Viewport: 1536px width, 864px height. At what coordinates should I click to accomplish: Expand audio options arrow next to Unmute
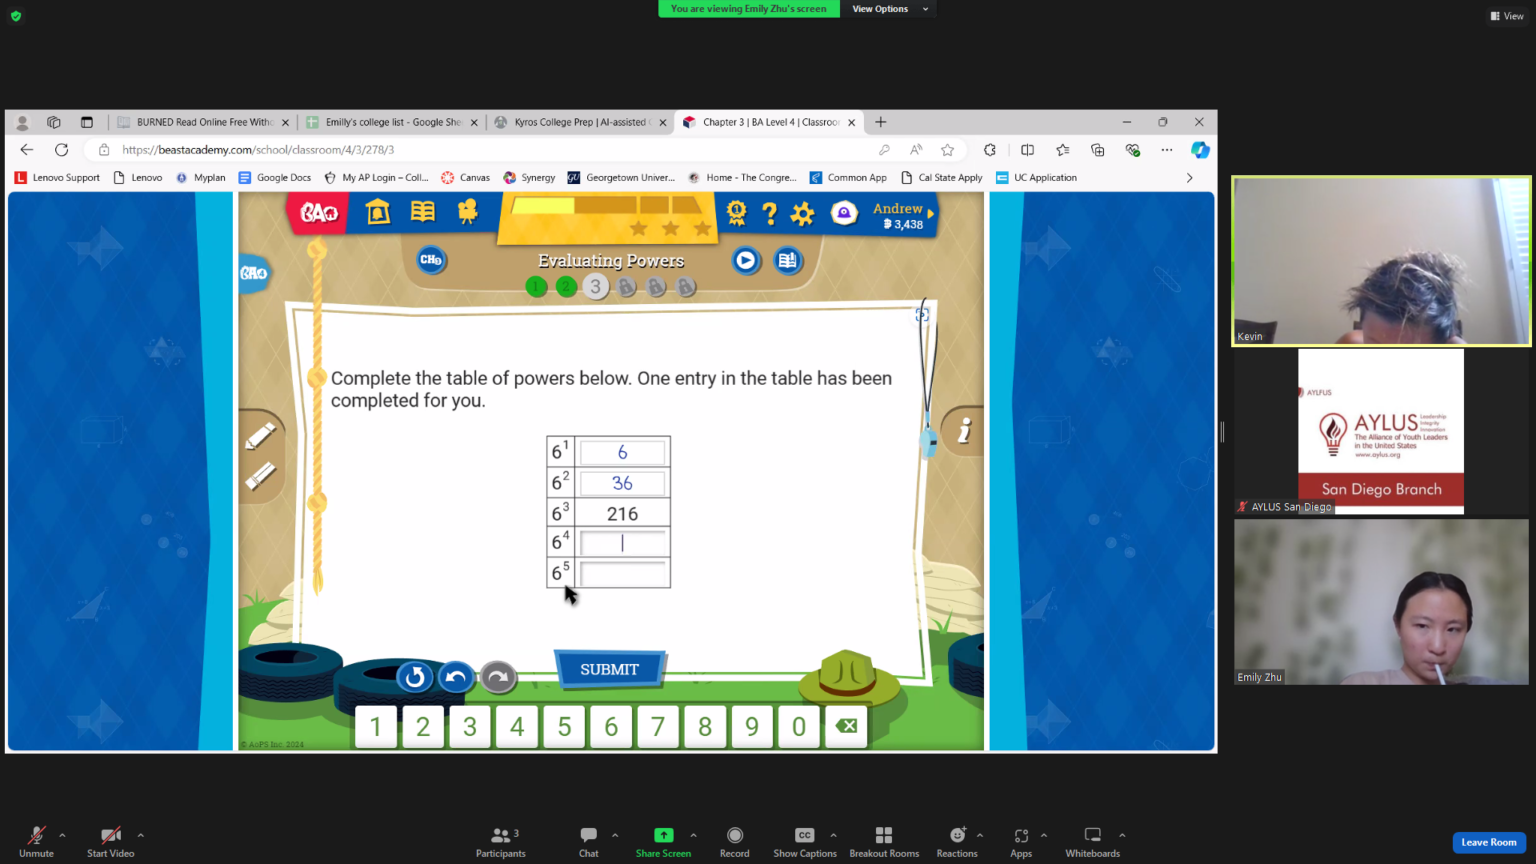[62, 835]
